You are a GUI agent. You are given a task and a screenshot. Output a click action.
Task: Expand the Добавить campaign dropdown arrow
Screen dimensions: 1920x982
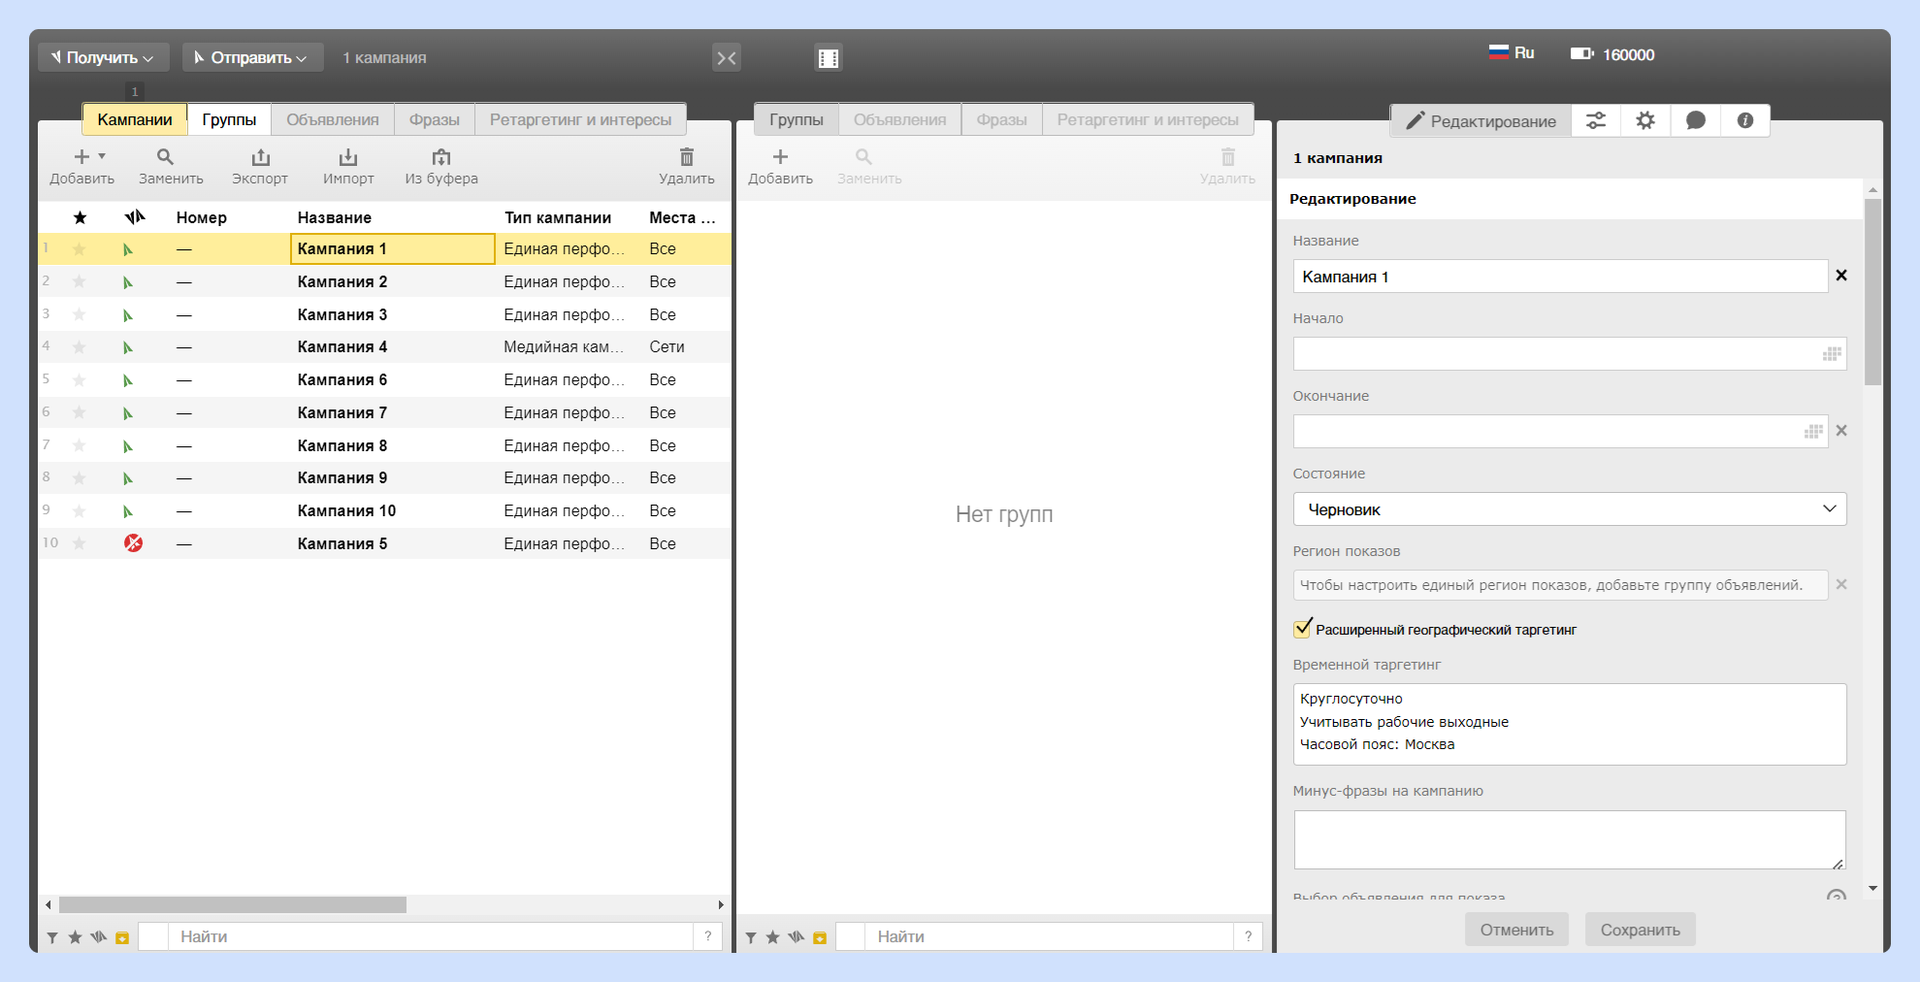(102, 156)
